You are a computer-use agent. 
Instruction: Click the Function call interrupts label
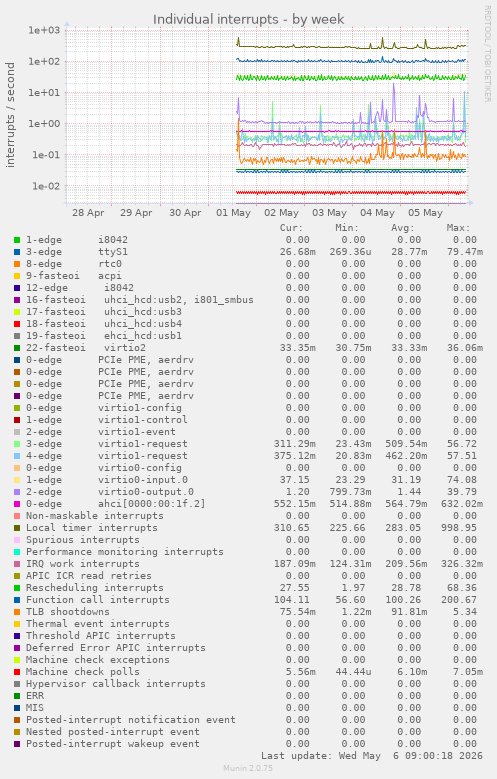click(97, 600)
